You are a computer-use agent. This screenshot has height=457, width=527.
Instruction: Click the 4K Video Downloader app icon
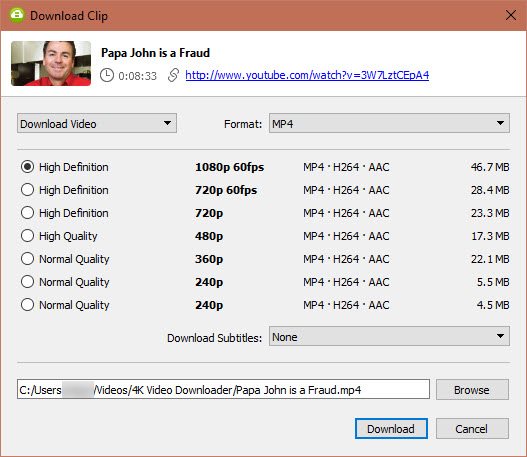[16, 15]
